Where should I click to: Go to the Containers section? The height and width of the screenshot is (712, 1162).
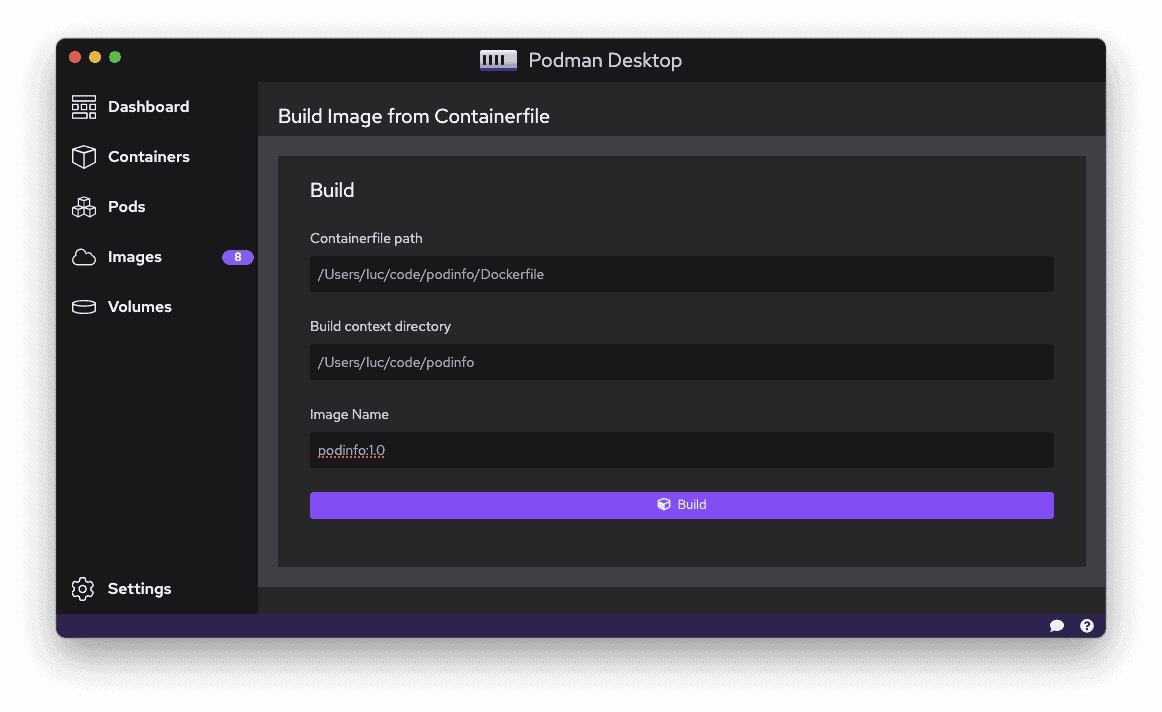(x=149, y=156)
